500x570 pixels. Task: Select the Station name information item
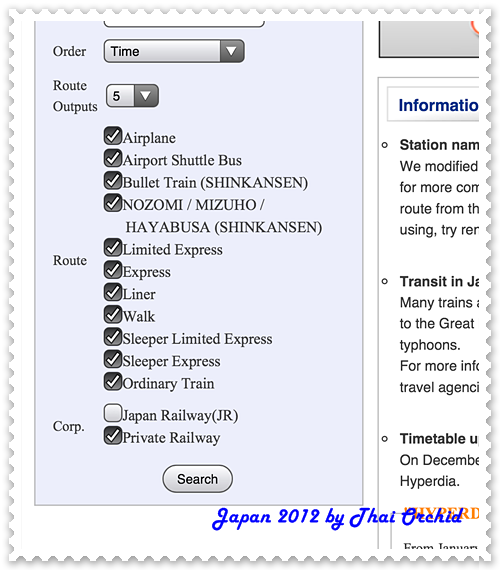coord(439,145)
